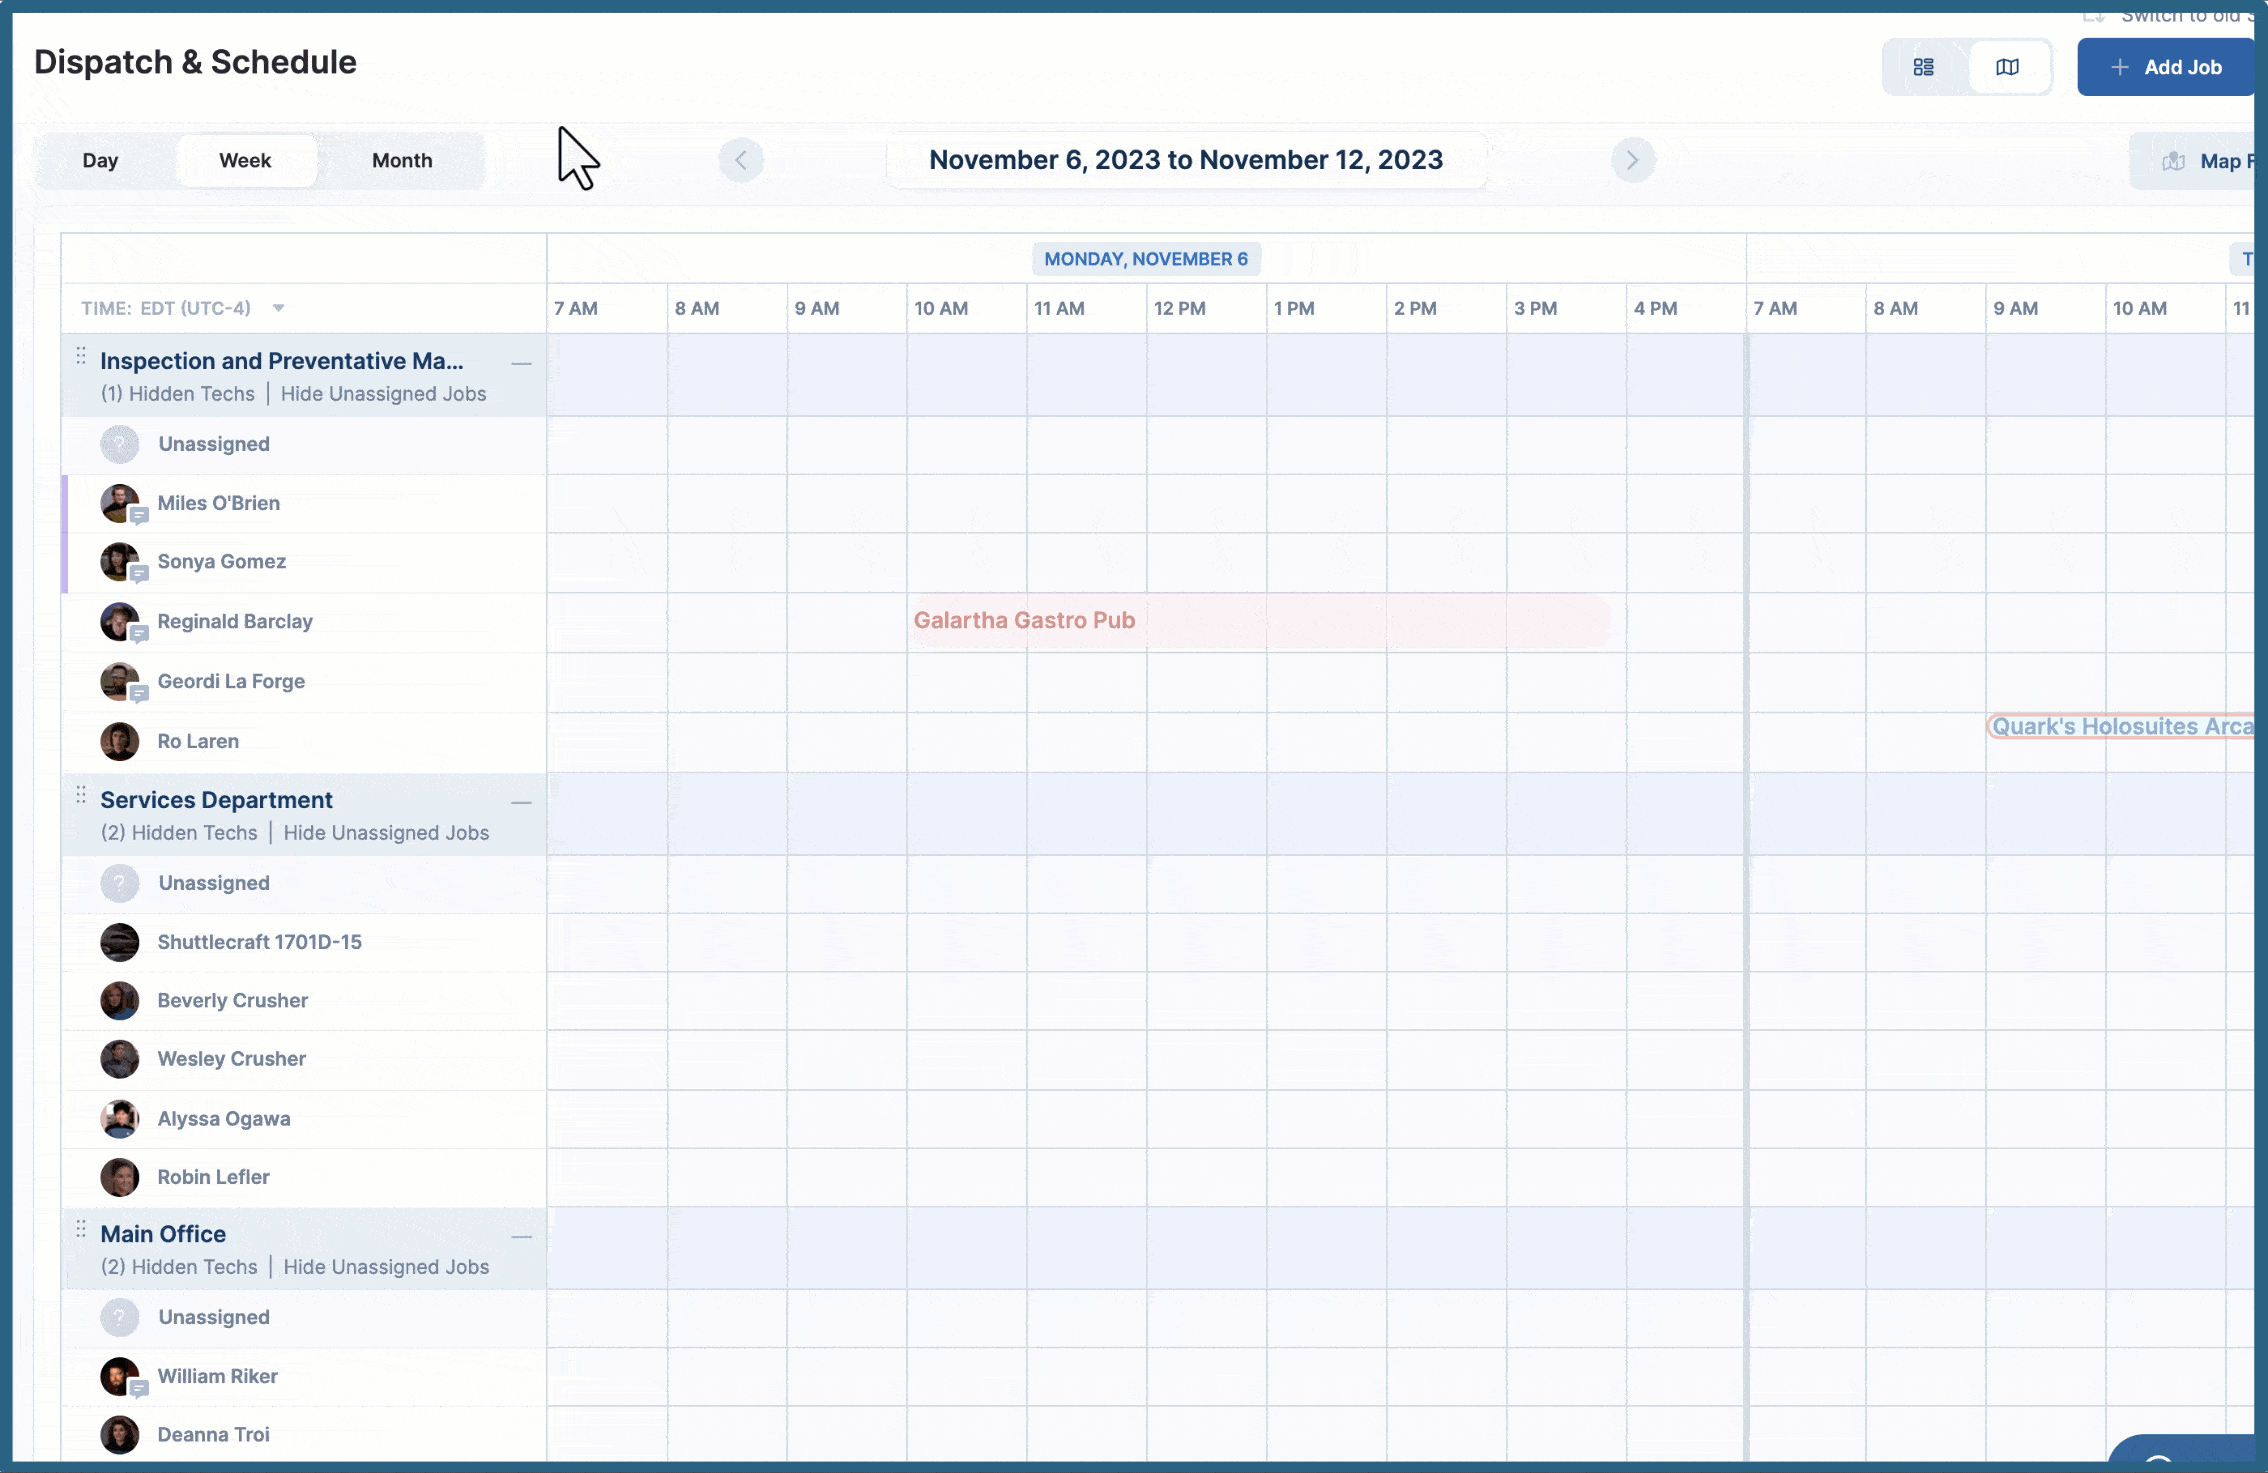Viewport: 2268px width, 1473px height.
Task: Hide Unassigned Jobs in Services Department
Action: [x=386, y=833]
